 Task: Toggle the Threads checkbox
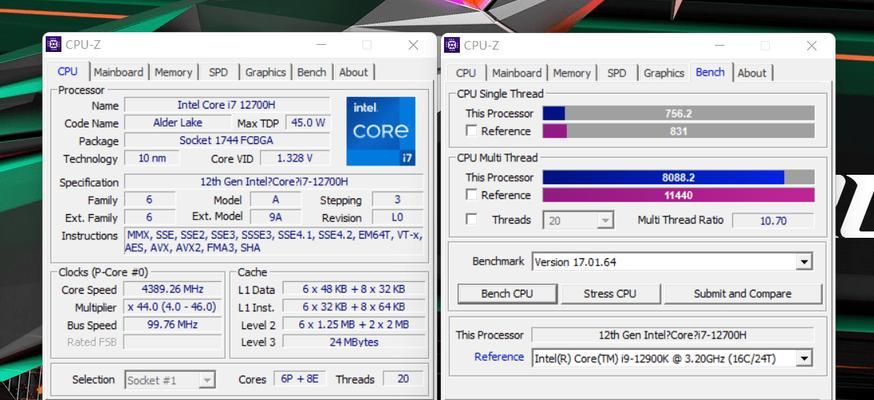tap(472, 219)
